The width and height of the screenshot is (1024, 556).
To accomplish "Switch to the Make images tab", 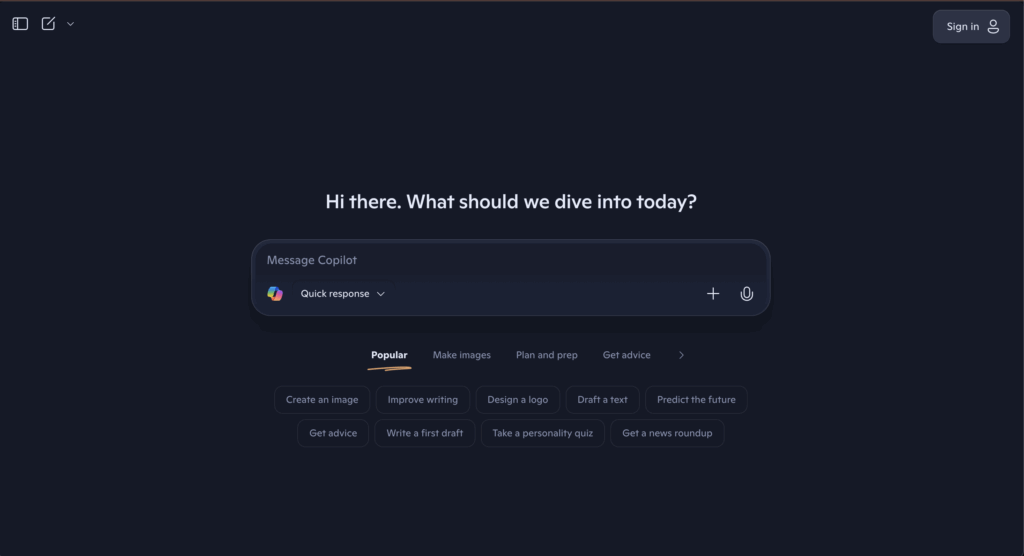I will tap(461, 355).
